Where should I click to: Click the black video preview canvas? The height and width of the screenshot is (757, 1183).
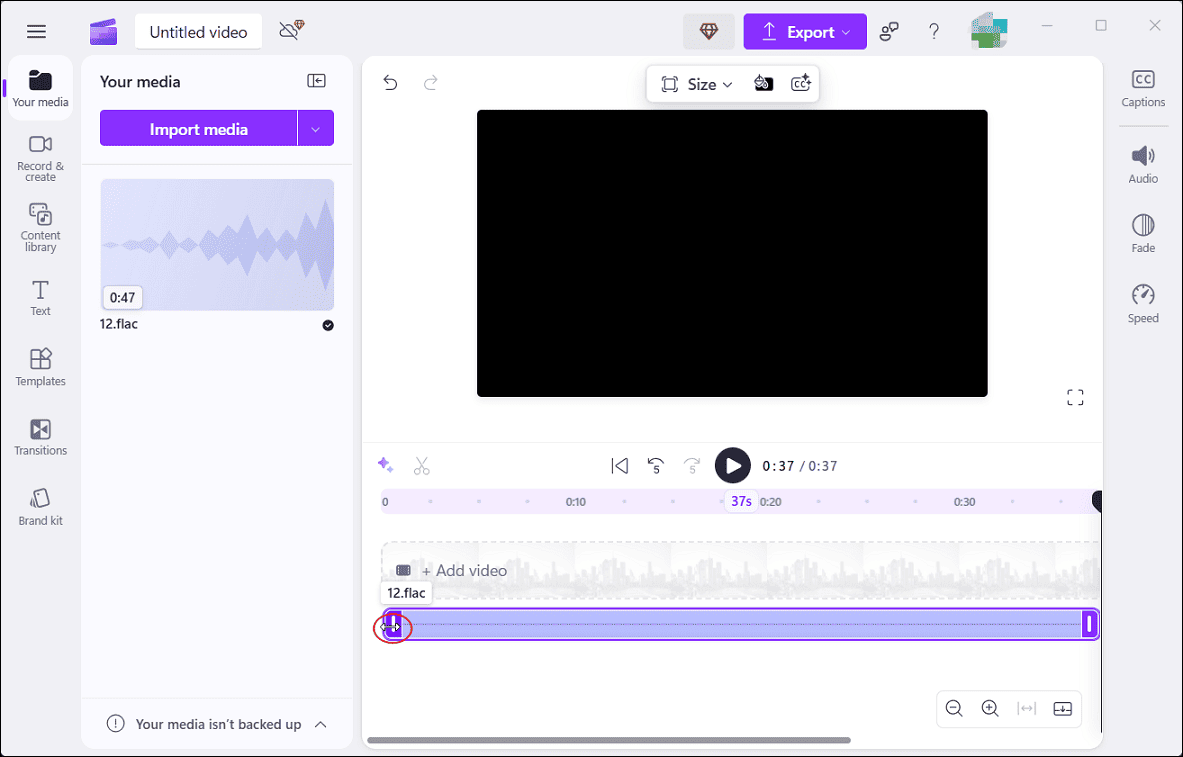pos(732,253)
